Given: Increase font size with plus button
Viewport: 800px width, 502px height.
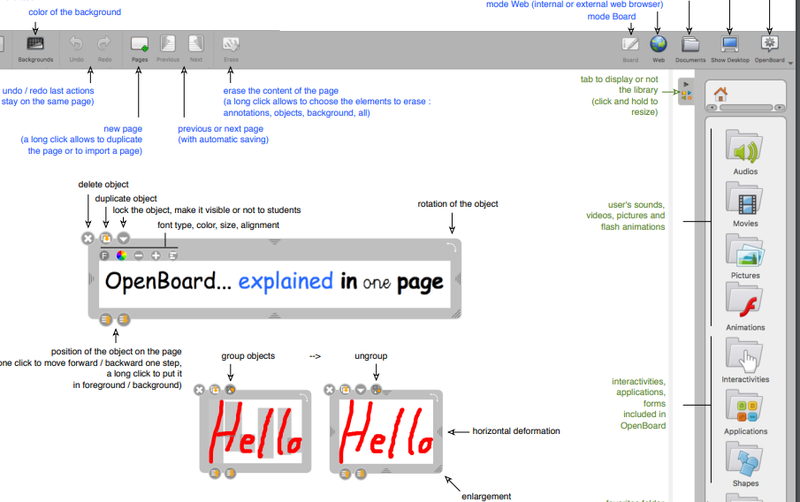Looking at the screenshot, I should (x=156, y=256).
